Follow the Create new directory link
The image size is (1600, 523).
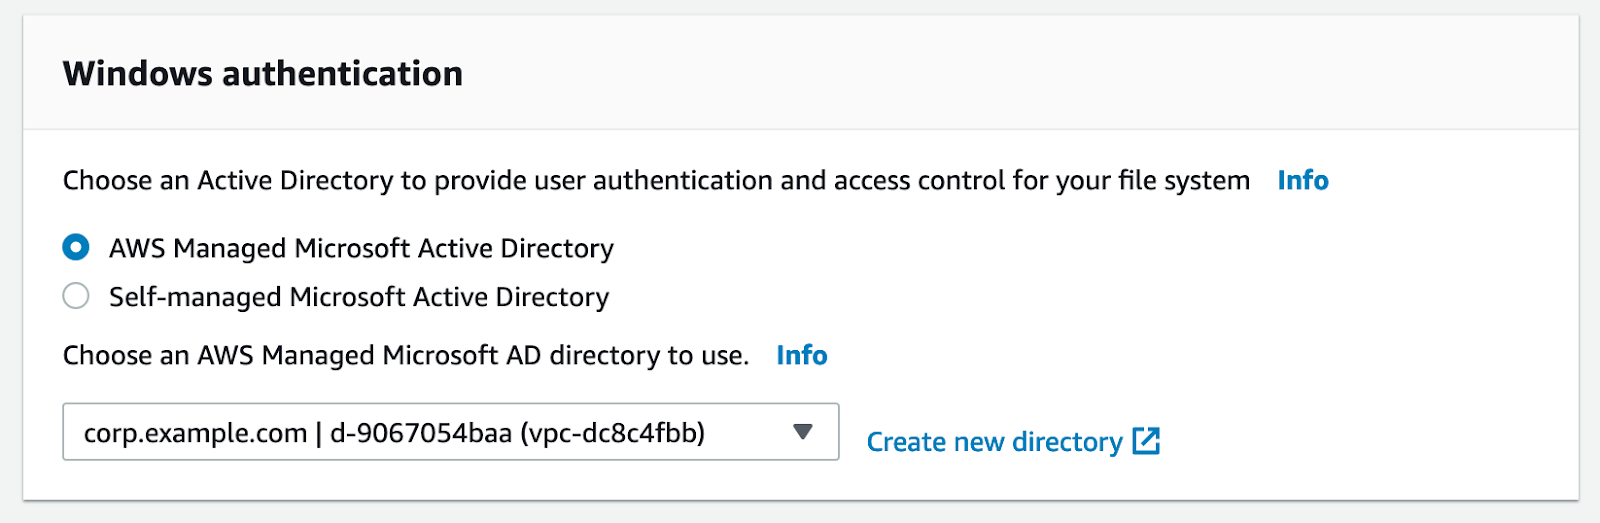[994, 442]
